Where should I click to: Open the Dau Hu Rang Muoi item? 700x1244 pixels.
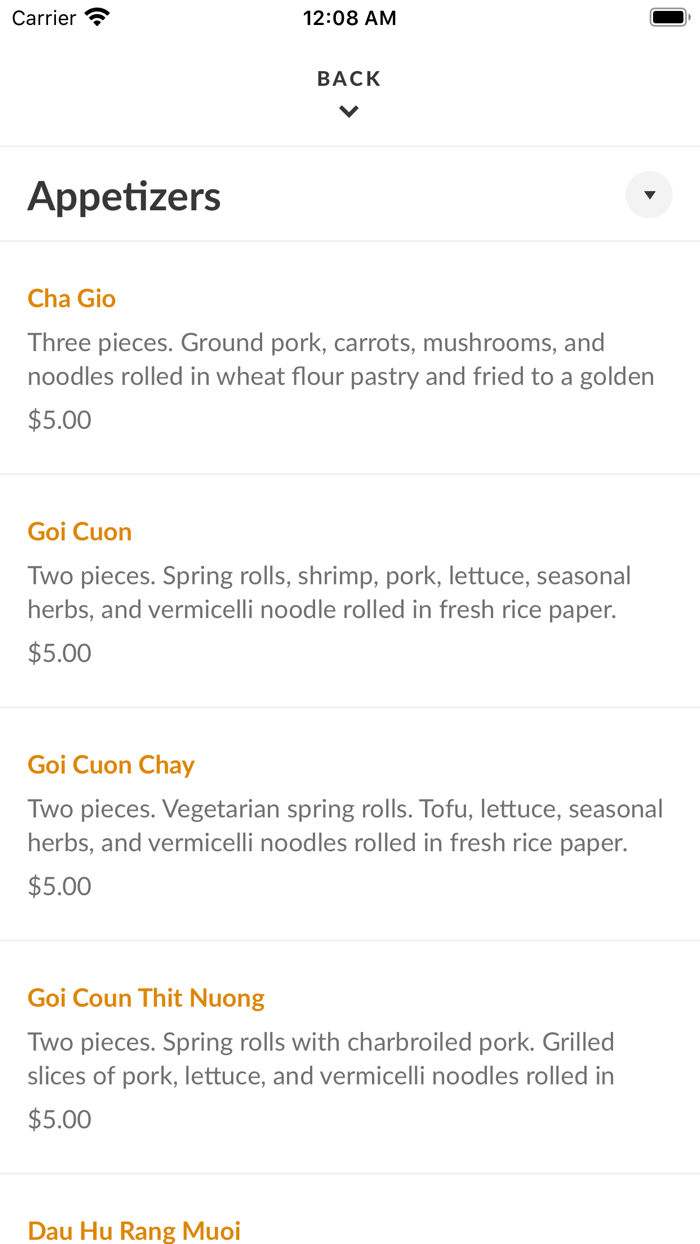(x=134, y=1231)
